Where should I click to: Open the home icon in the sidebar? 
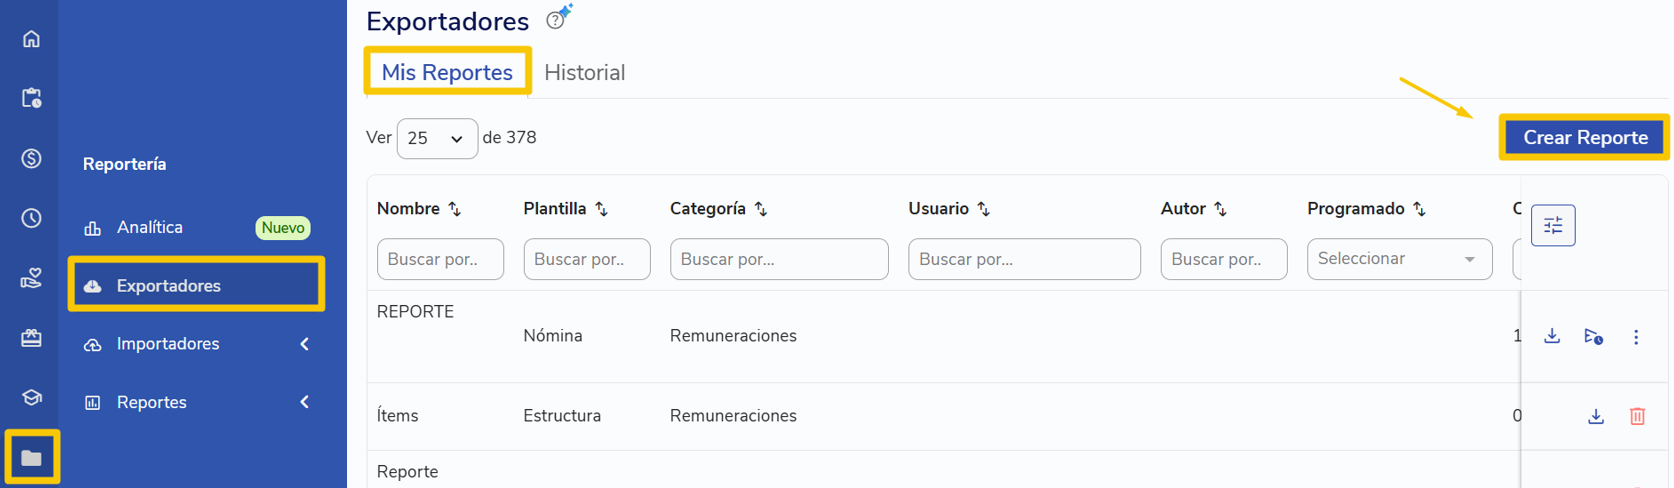click(31, 39)
